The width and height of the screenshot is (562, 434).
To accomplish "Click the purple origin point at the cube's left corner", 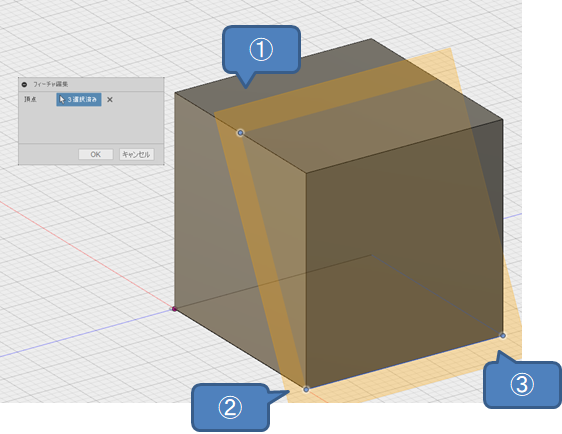I will (x=174, y=309).
